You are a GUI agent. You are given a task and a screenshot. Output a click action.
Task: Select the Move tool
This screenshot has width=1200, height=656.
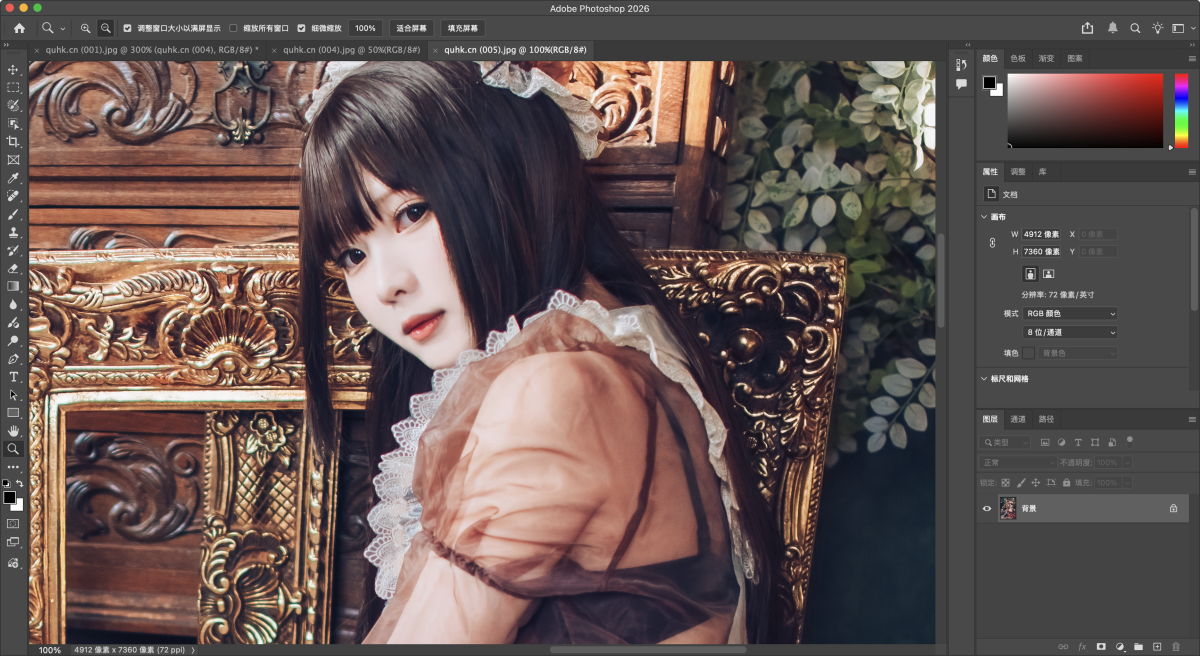point(14,70)
